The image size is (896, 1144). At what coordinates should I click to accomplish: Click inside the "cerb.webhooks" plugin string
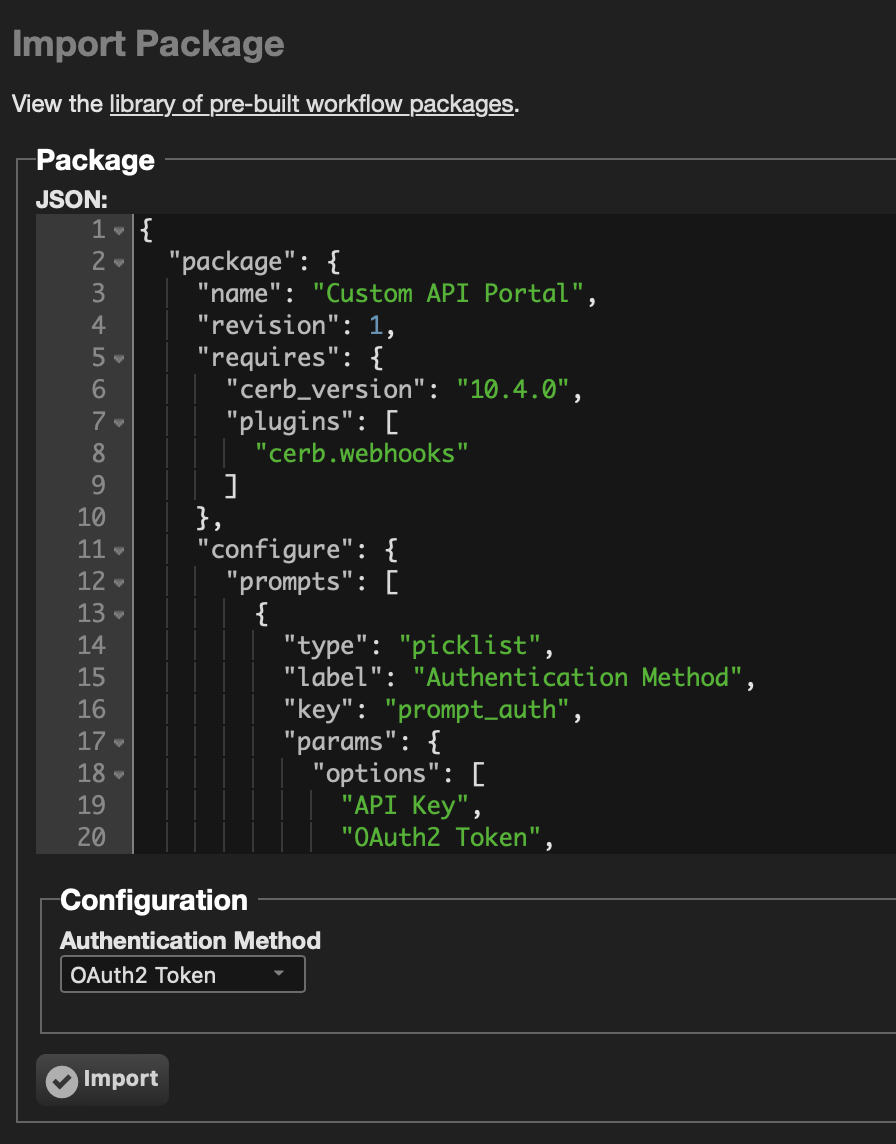pos(361,454)
